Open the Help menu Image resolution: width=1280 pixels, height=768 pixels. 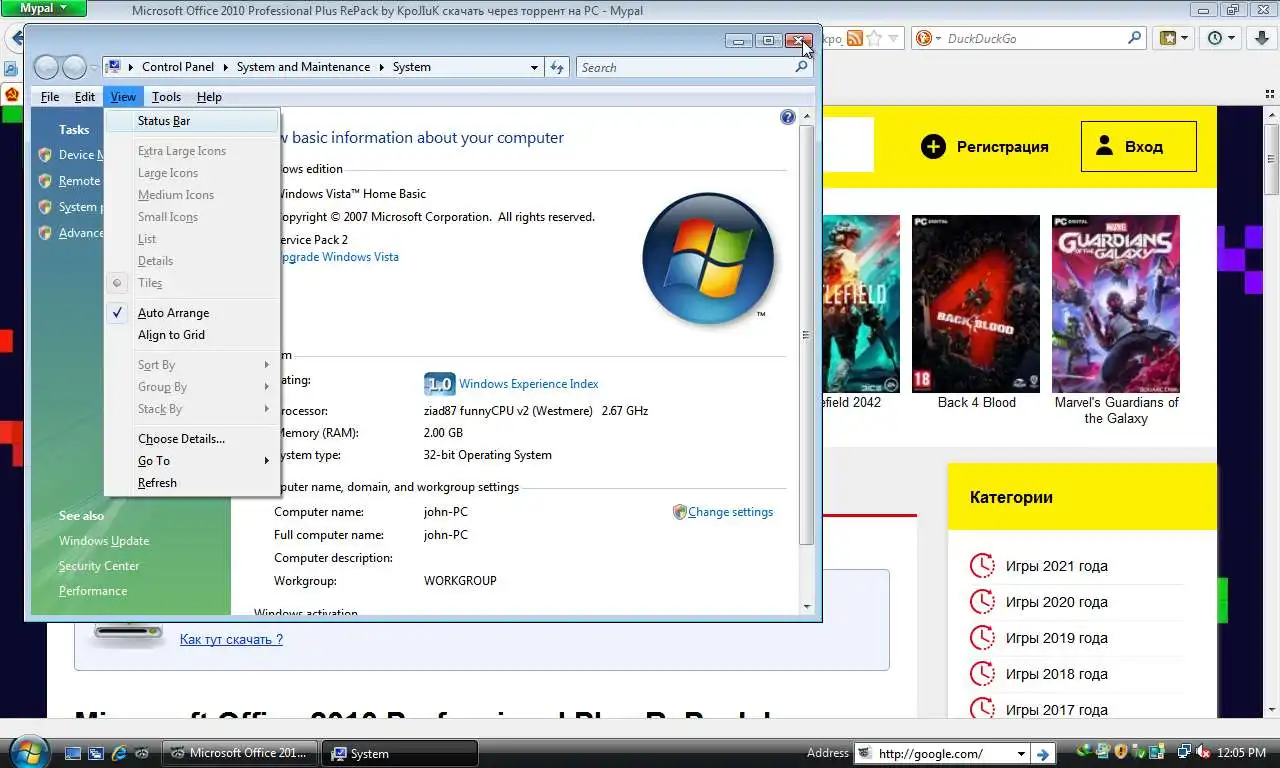[x=209, y=97]
